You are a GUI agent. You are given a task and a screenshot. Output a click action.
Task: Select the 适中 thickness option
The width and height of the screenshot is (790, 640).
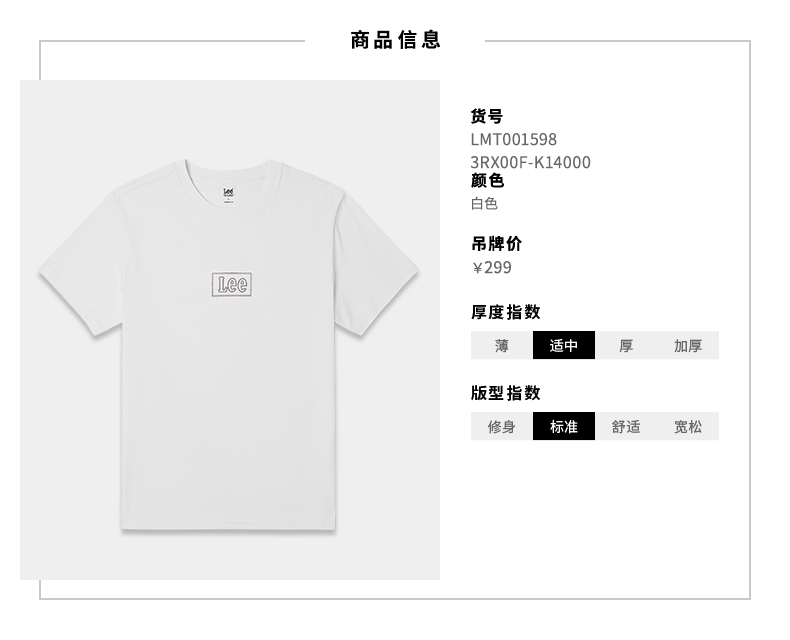coord(564,345)
